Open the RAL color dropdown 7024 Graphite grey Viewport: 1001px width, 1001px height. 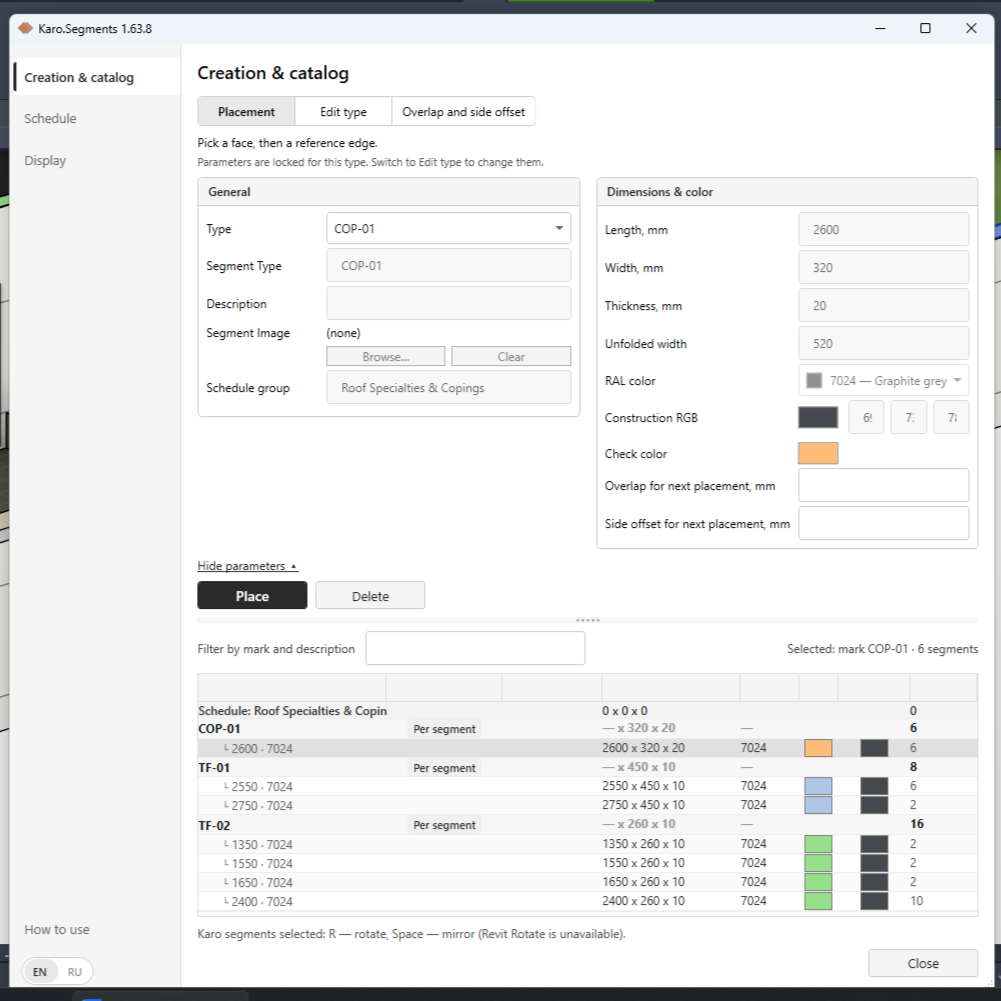[x=884, y=380]
